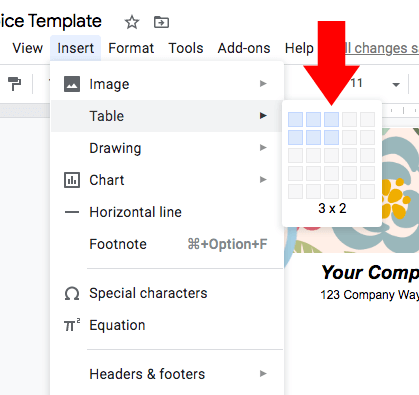Expand the Drawing submenu arrow
Screen dimensions: 419x395
click(x=263, y=148)
